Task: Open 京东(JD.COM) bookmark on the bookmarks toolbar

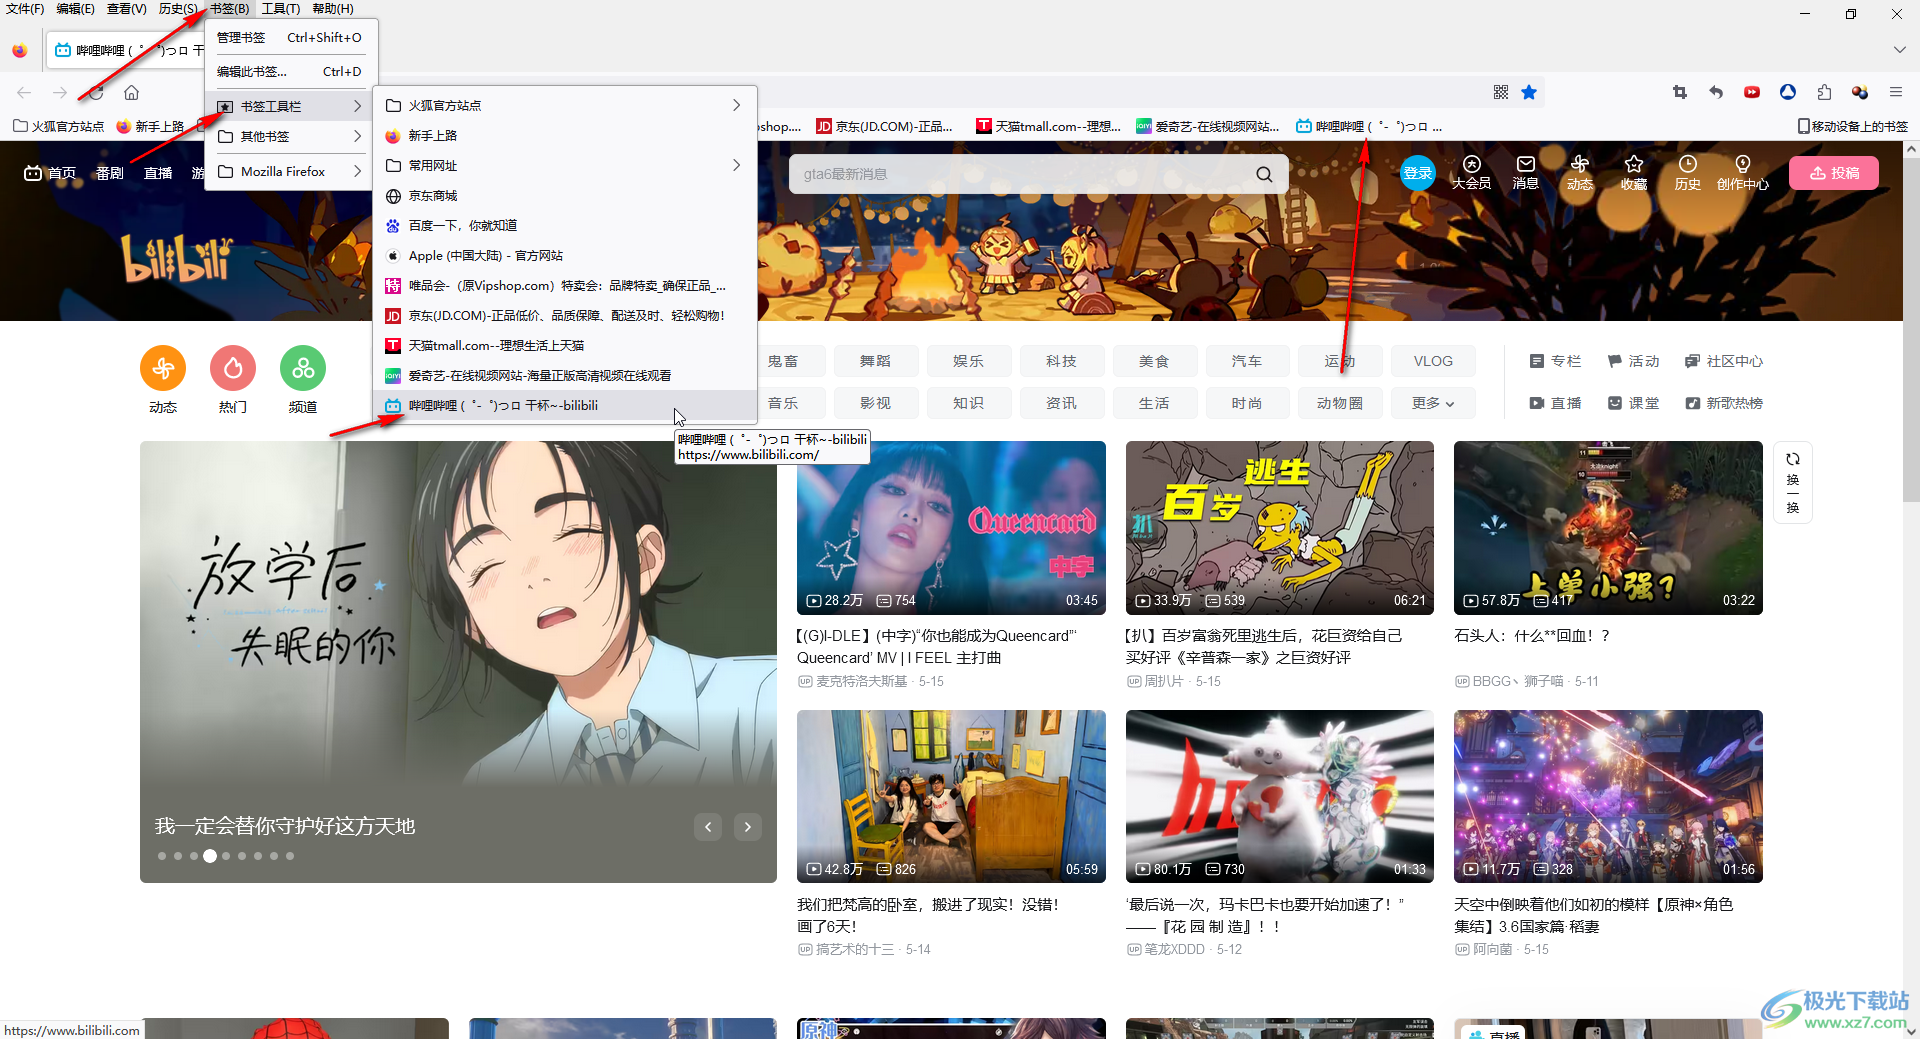Action: [885, 126]
